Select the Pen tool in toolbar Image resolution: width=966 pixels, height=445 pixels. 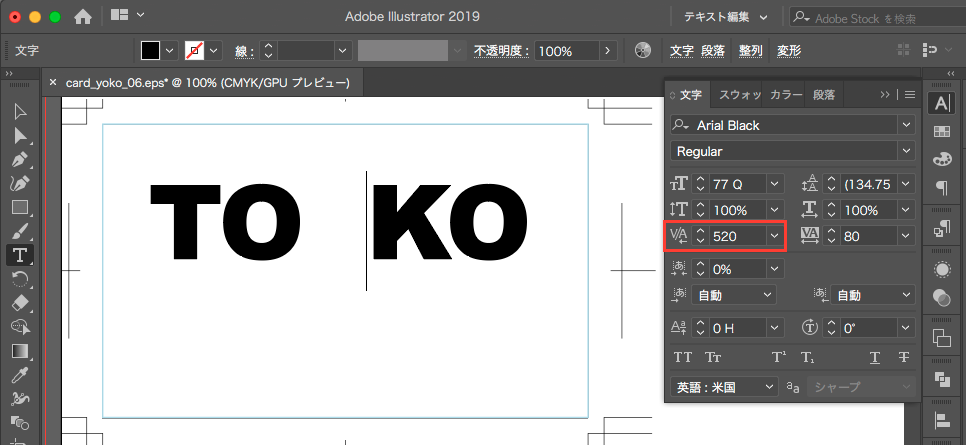pyautogui.click(x=19, y=159)
